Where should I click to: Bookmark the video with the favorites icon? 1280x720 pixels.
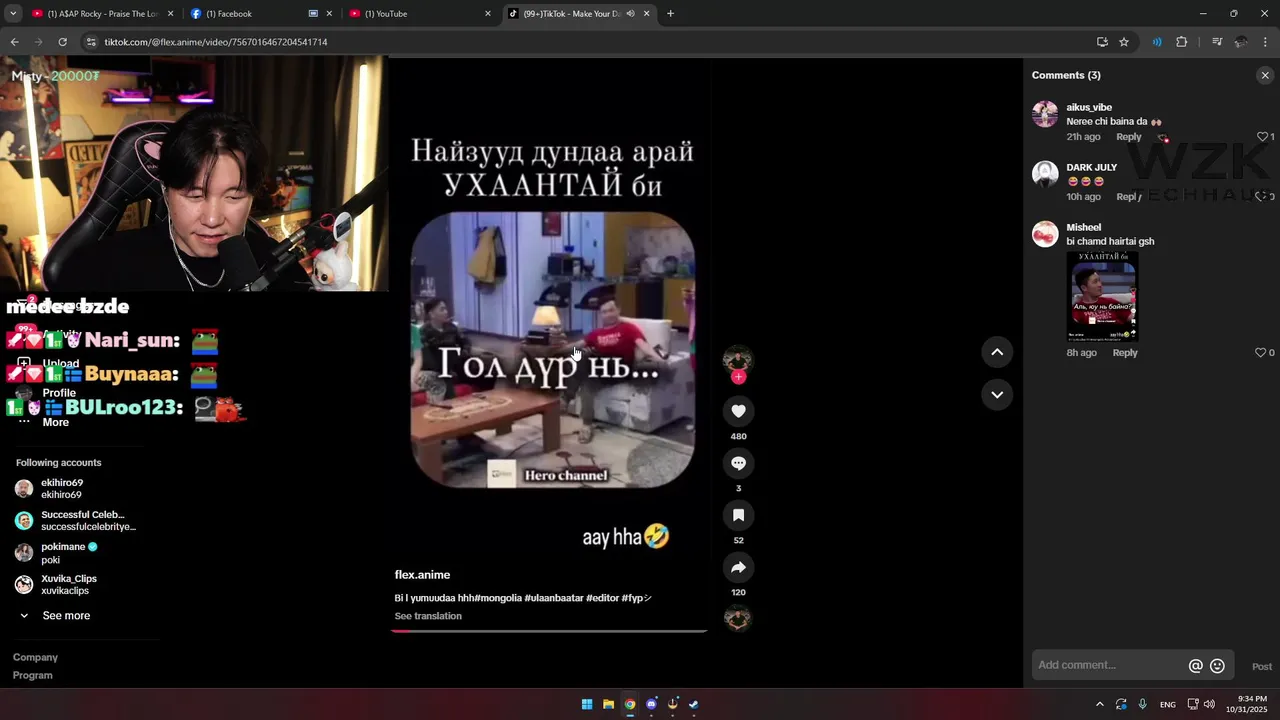[x=738, y=515]
